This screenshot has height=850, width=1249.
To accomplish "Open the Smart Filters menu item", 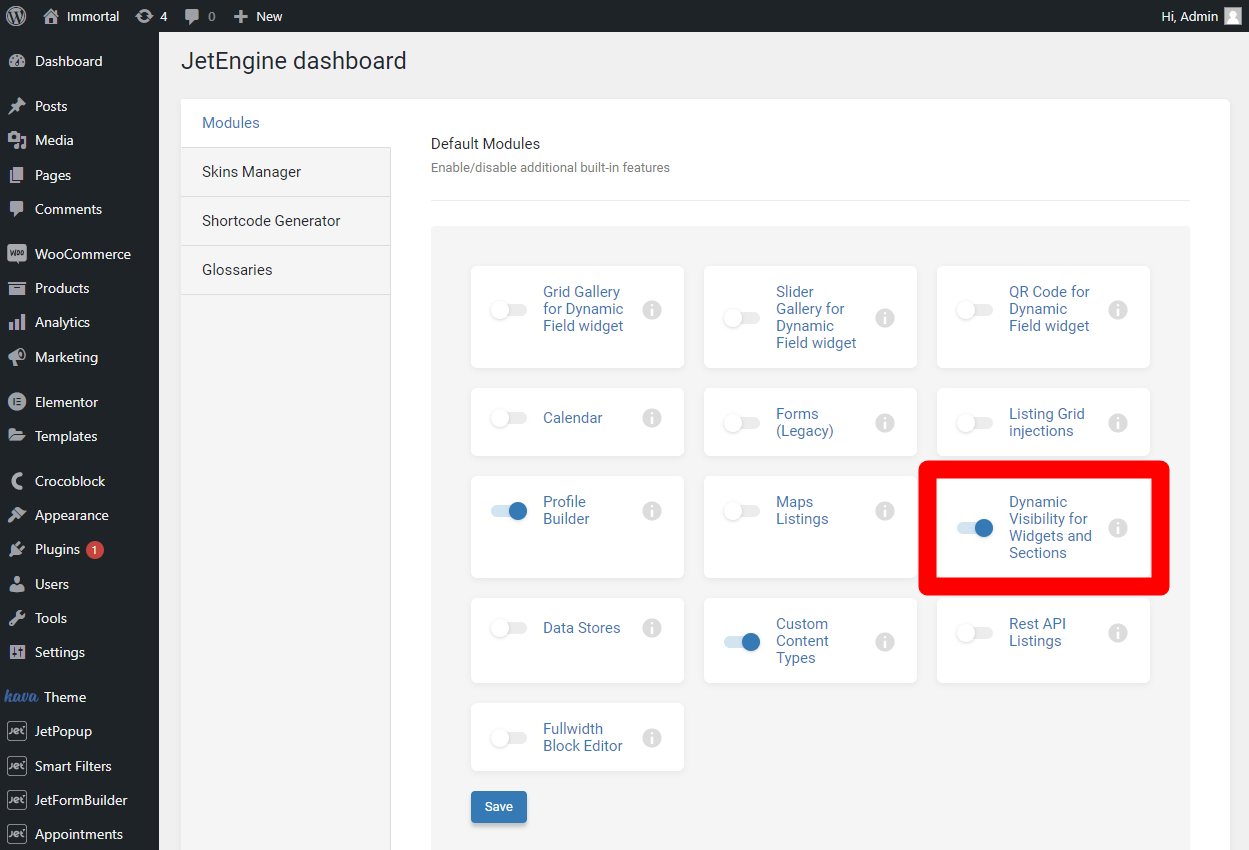I will 79,766.
